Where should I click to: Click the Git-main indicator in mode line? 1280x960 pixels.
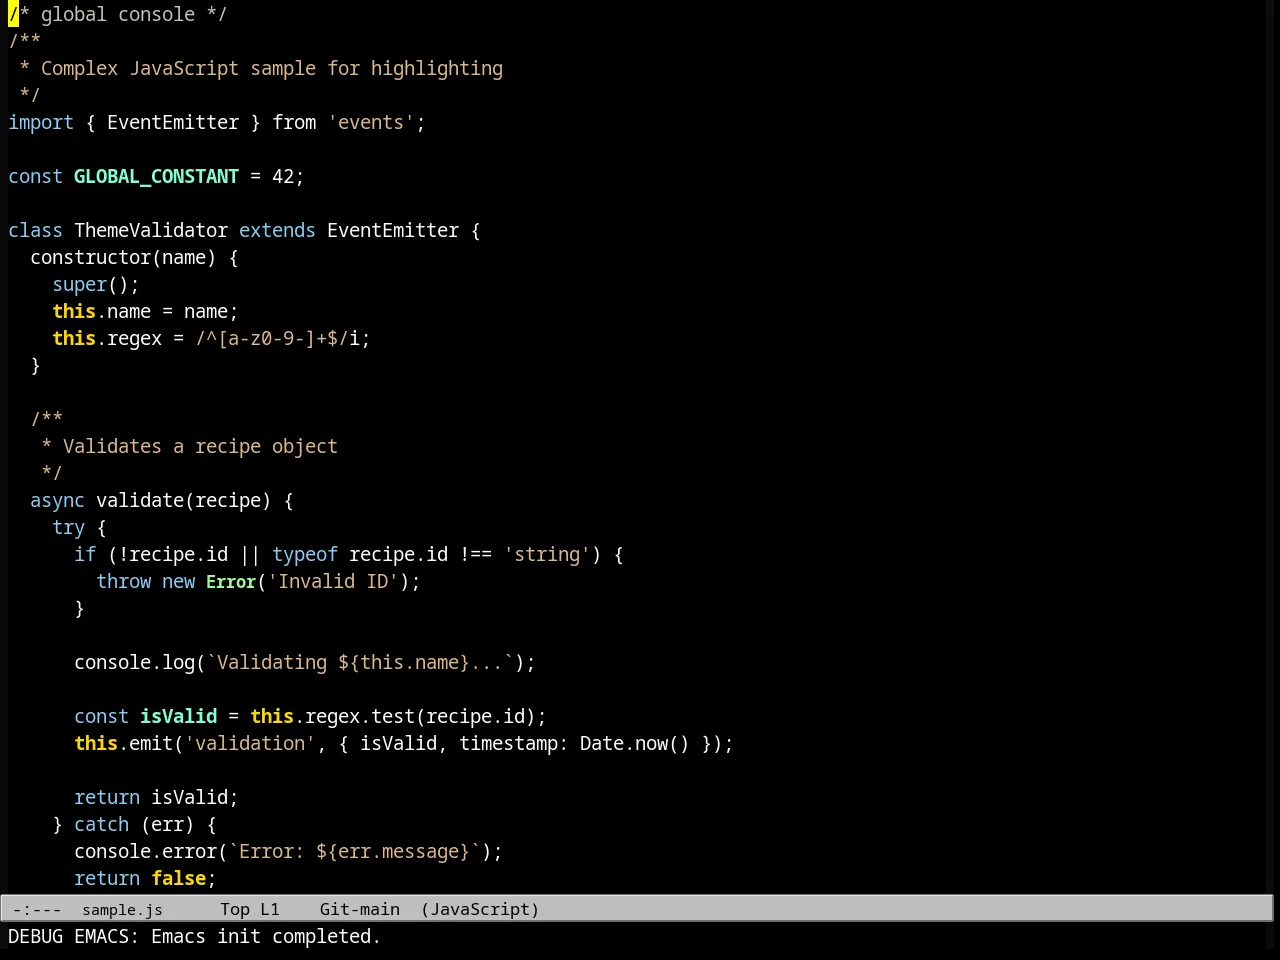[x=360, y=909]
